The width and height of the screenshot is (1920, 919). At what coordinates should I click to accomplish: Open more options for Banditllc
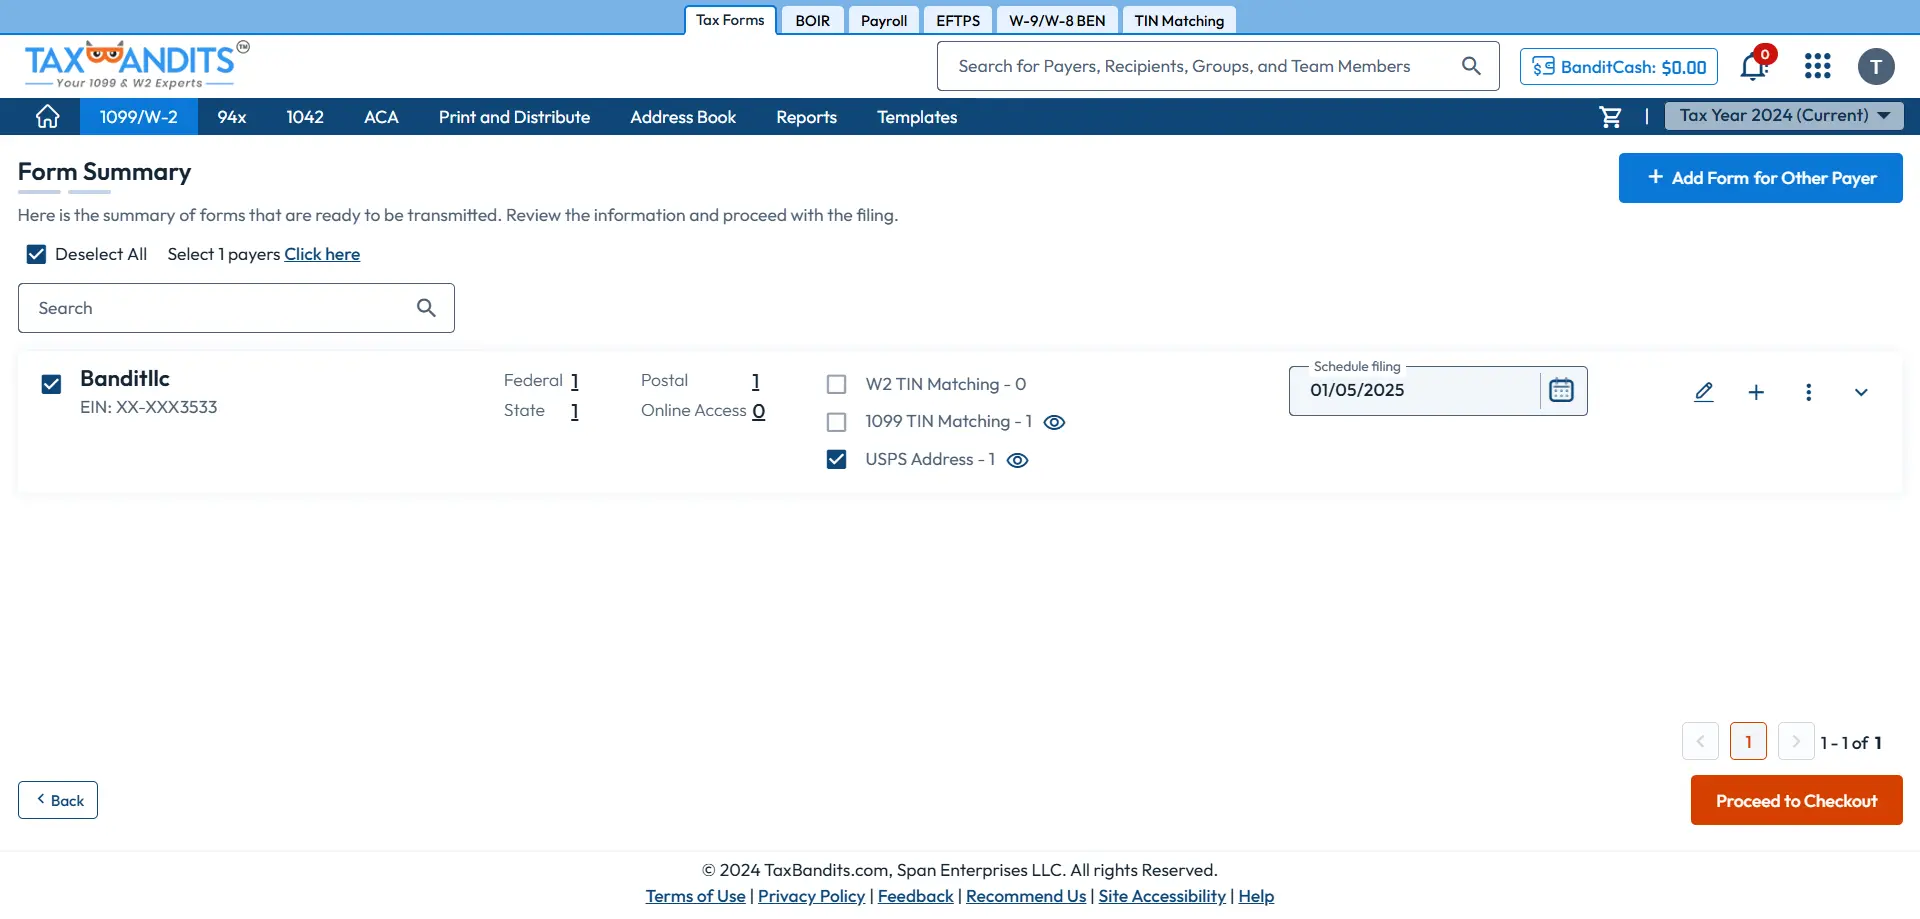(x=1808, y=392)
